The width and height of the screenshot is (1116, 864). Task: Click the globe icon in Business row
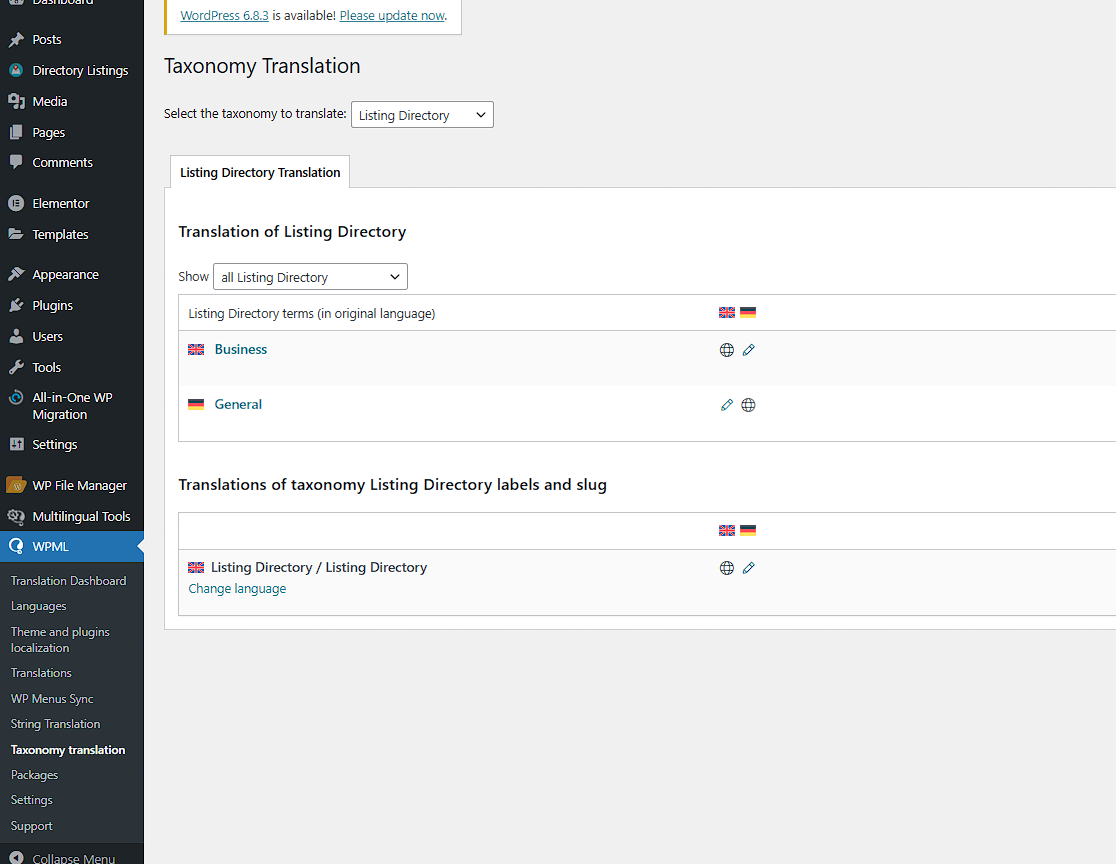click(727, 350)
